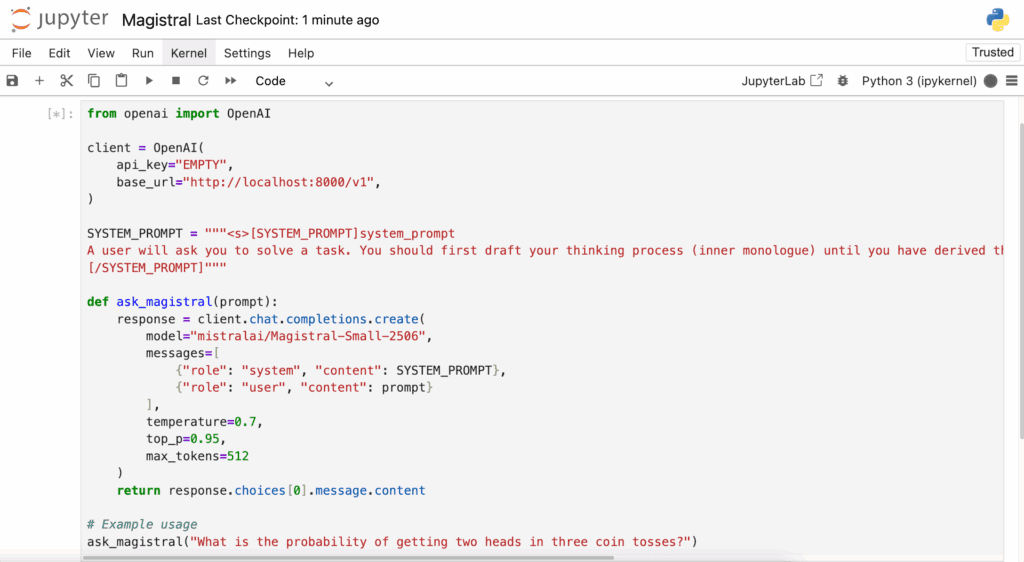Copy the selected cell
Viewport: 1024px width, 562px height.
[x=94, y=81]
